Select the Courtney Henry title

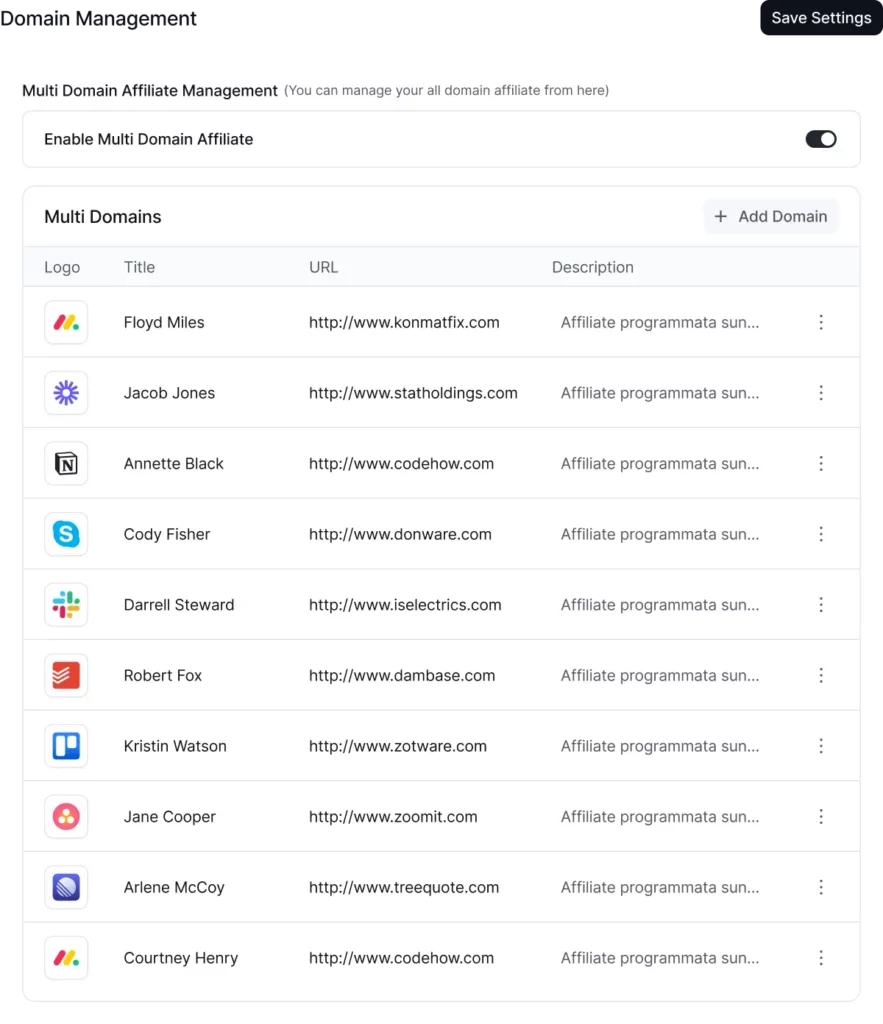181,958
